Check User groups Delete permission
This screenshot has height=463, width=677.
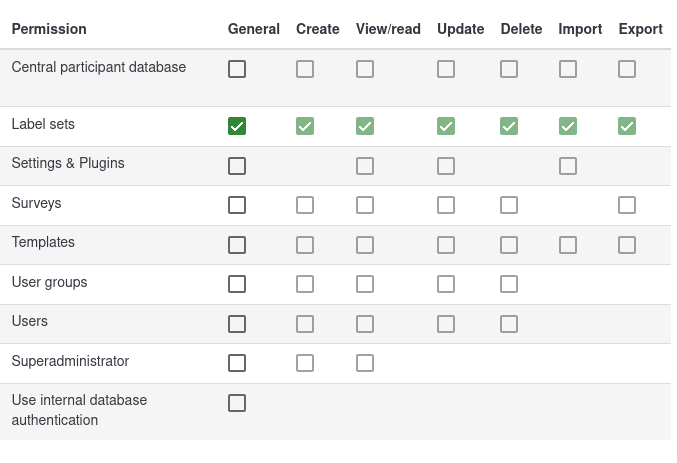pos(509,284)
